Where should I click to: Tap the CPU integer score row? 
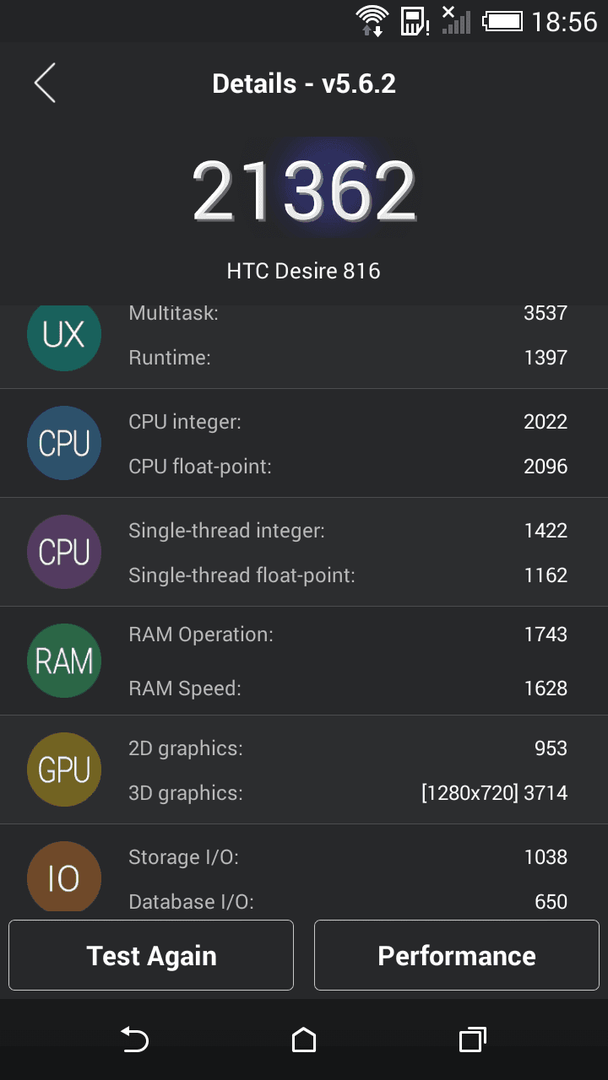click(x=348, y=422)
